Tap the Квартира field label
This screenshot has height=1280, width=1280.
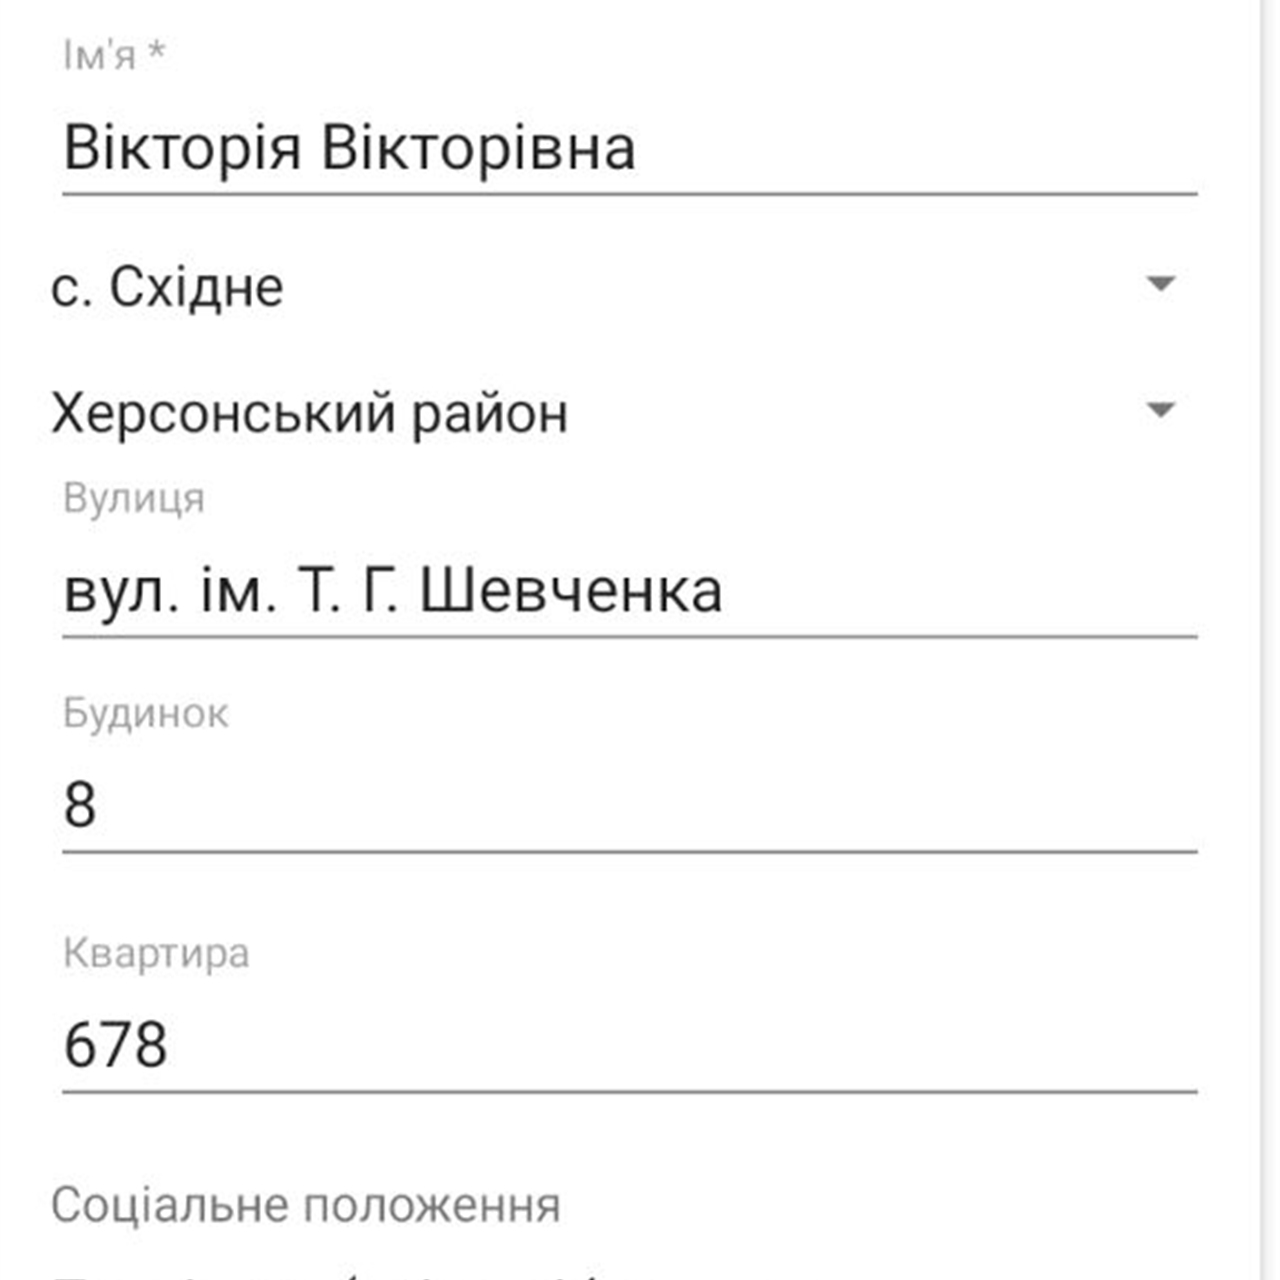pos(156,953)
